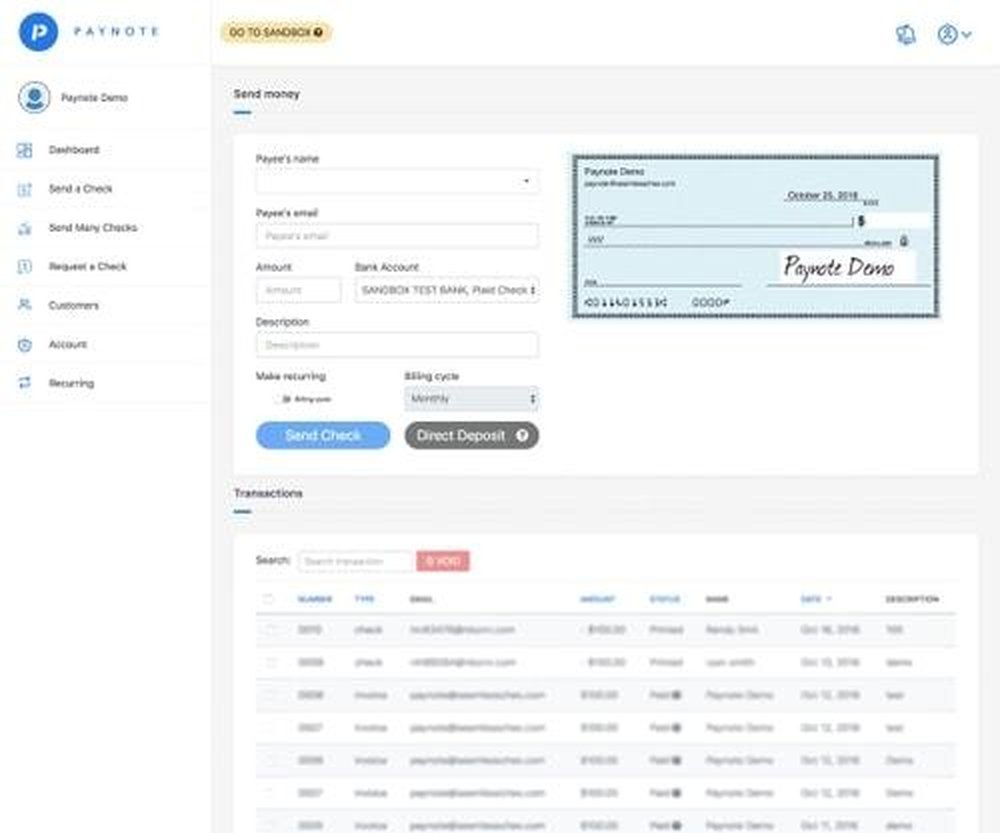Sort by the Status column header
Viewport: 1000px width, 833px height.
coord(665,599)
